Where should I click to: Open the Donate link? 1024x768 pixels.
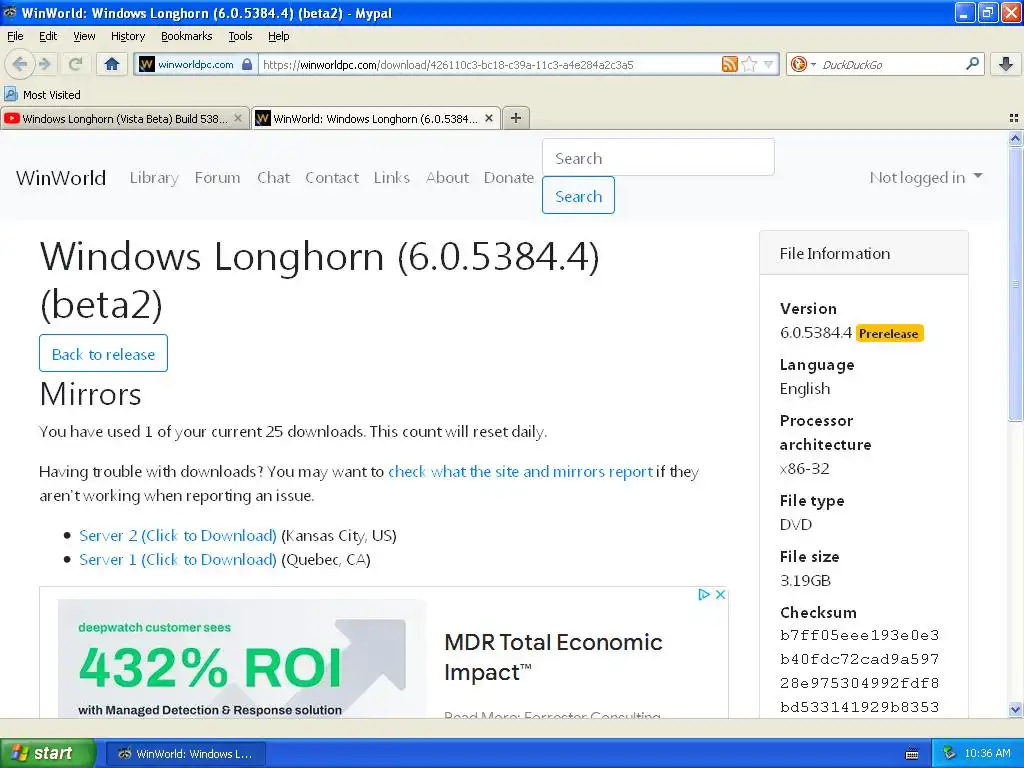tap(509, 178)
